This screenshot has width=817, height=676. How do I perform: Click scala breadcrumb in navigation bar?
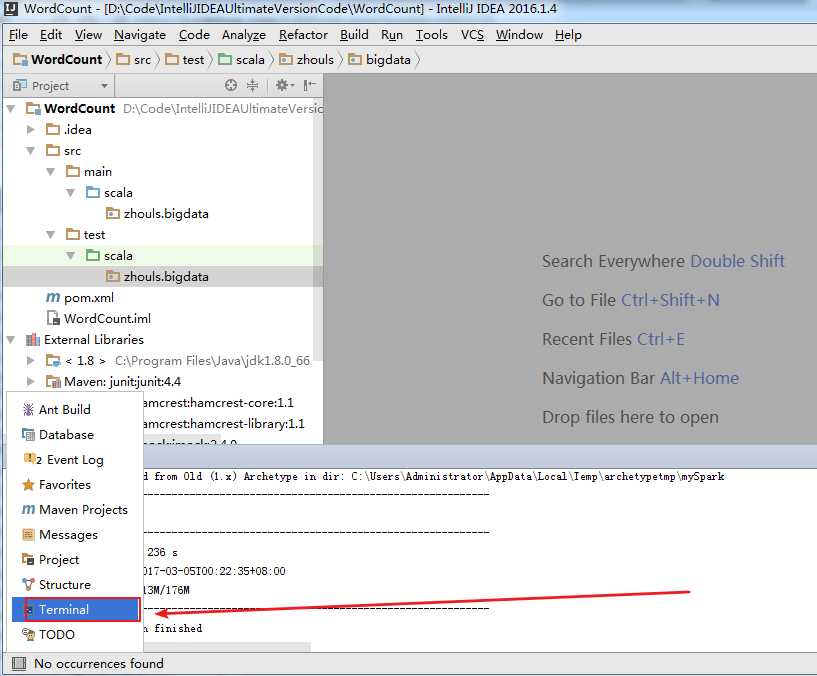241,60
